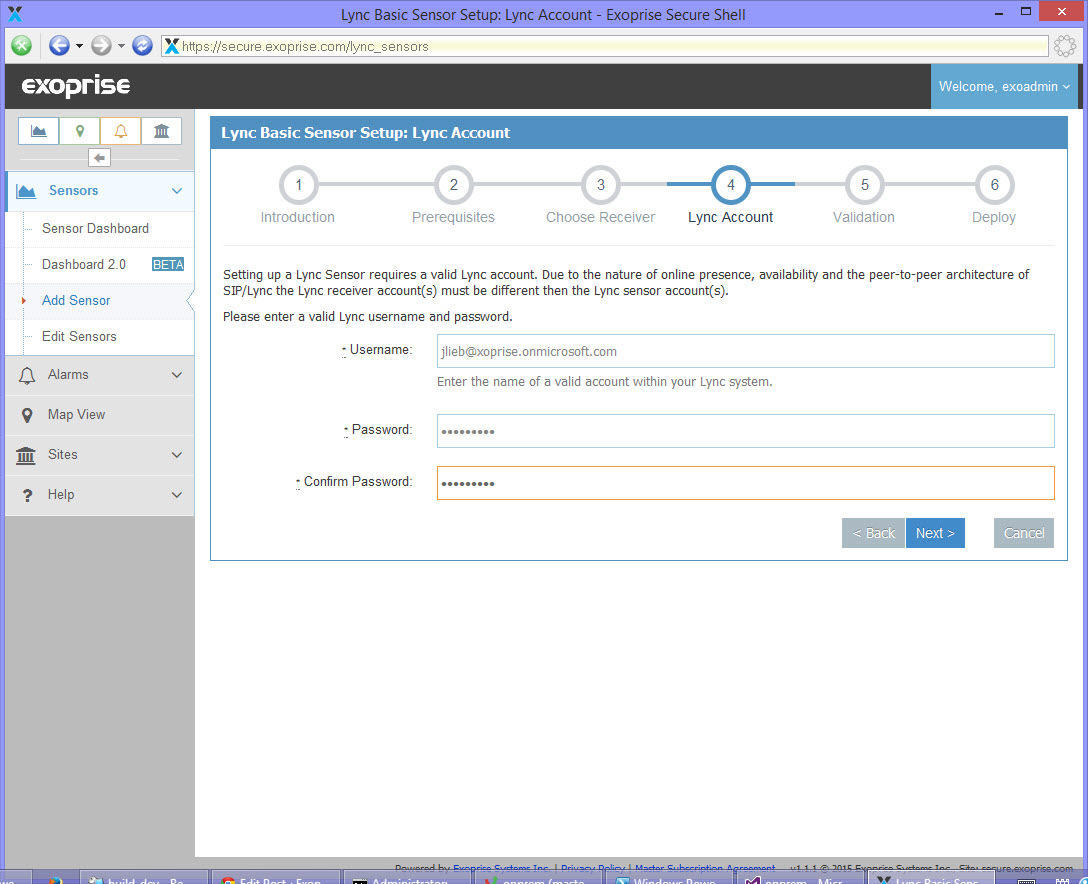Click the Next > button
Viewport: 1088px width, 884px height.
[x=935, y=533]
